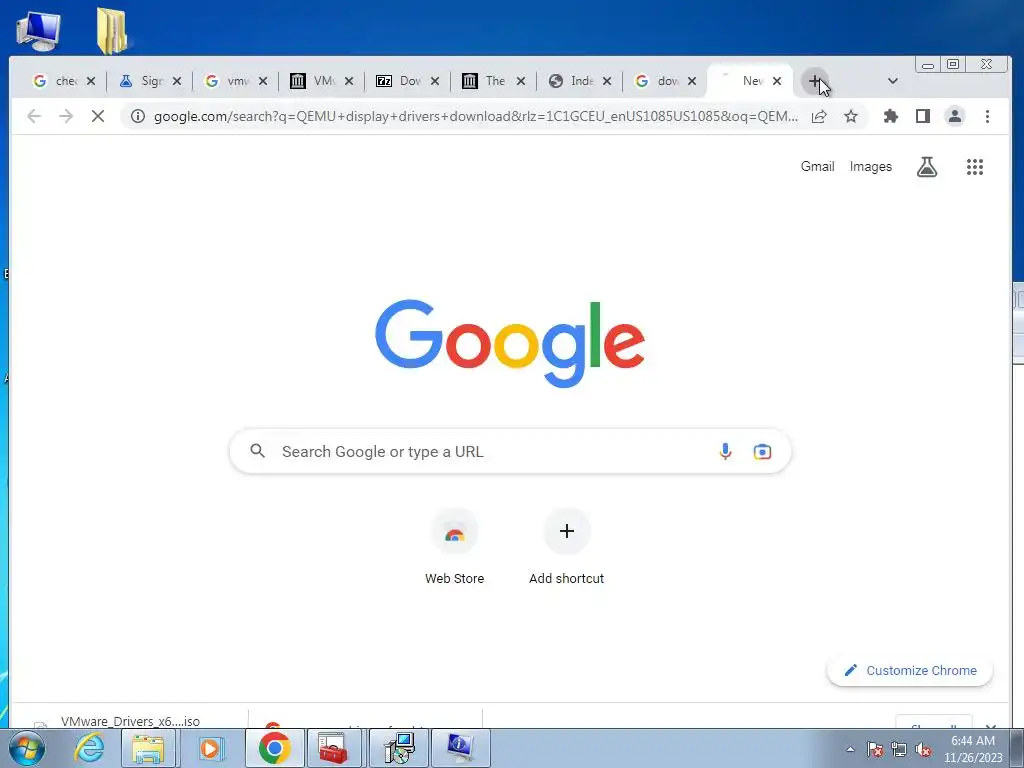Open Windows Media Player from taskbar
Image resolution: width=1024 pixels, height=768 pixels.
210,748
